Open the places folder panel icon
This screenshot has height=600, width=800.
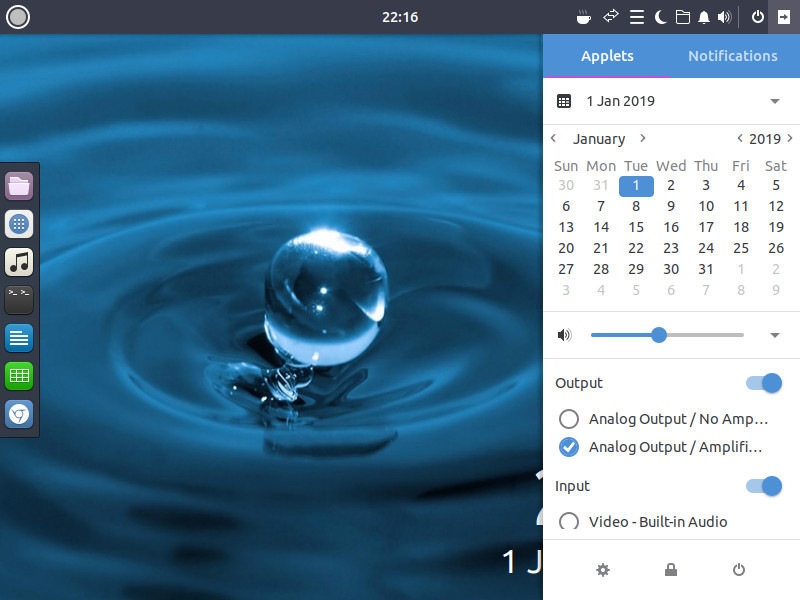[683, 17]
